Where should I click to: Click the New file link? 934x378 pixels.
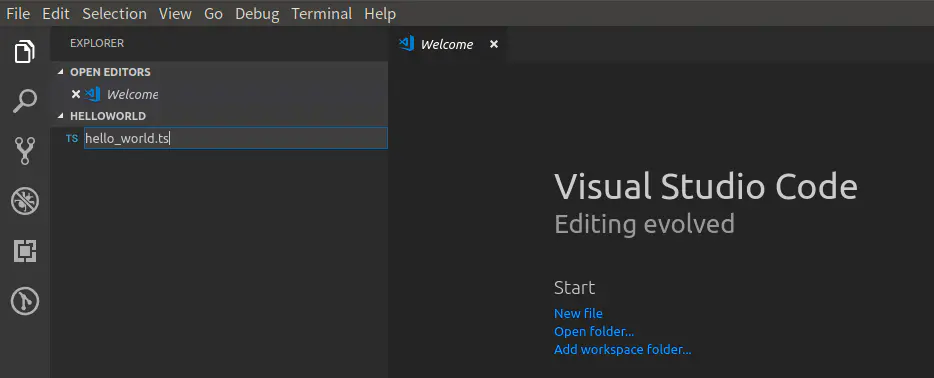point(578,313)
